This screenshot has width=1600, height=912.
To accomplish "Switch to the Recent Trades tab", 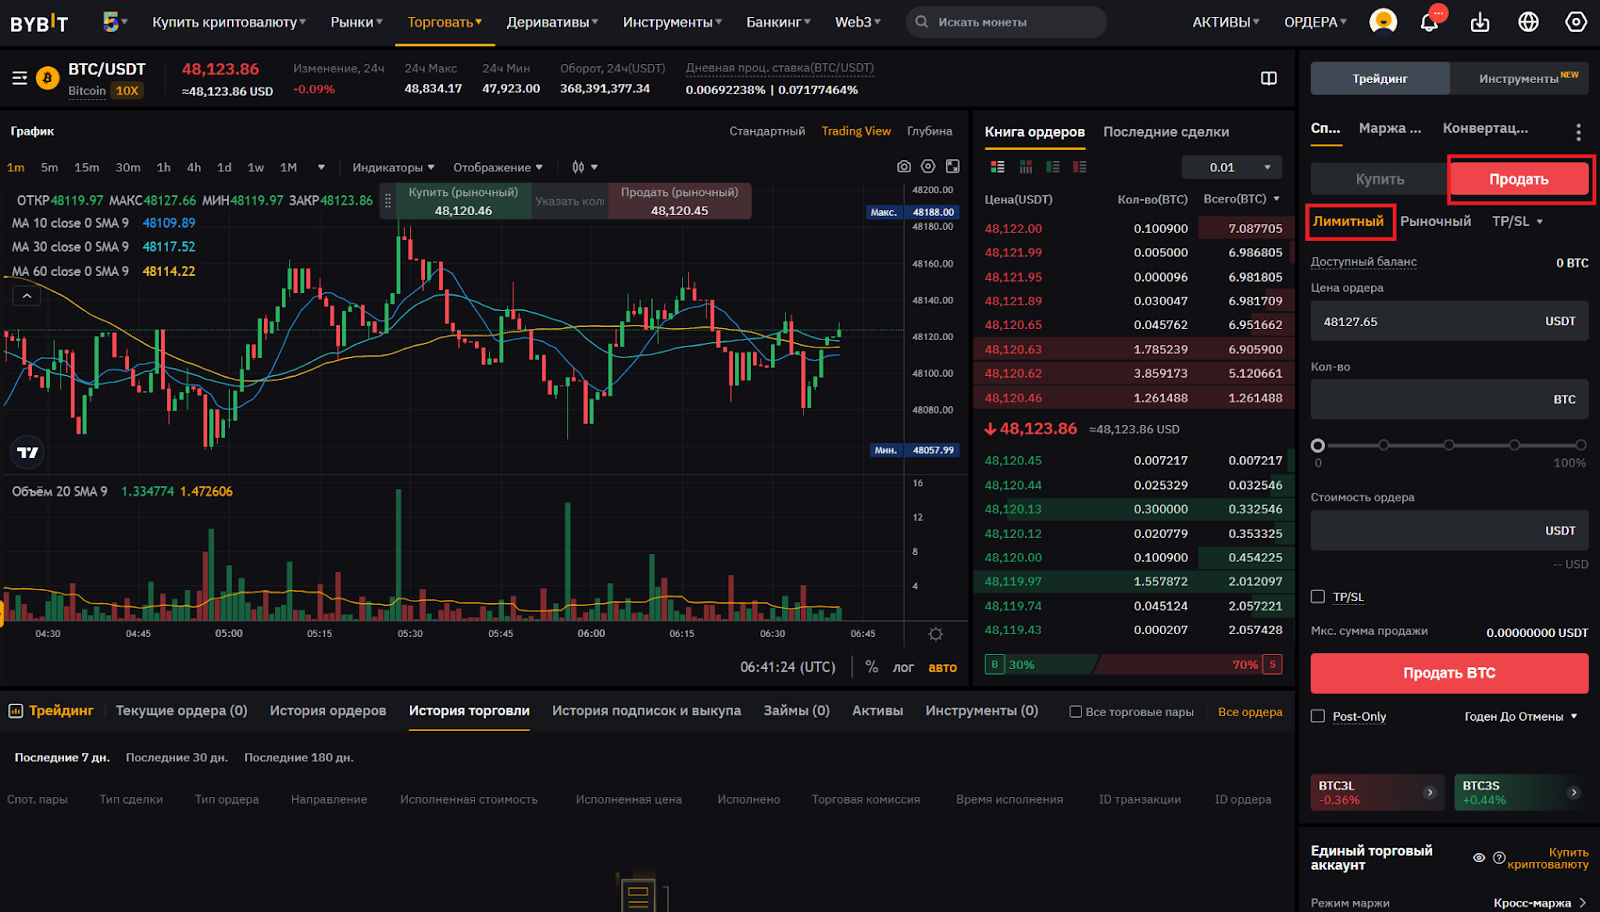I will pyautogui.click(x=1166, y=132).
